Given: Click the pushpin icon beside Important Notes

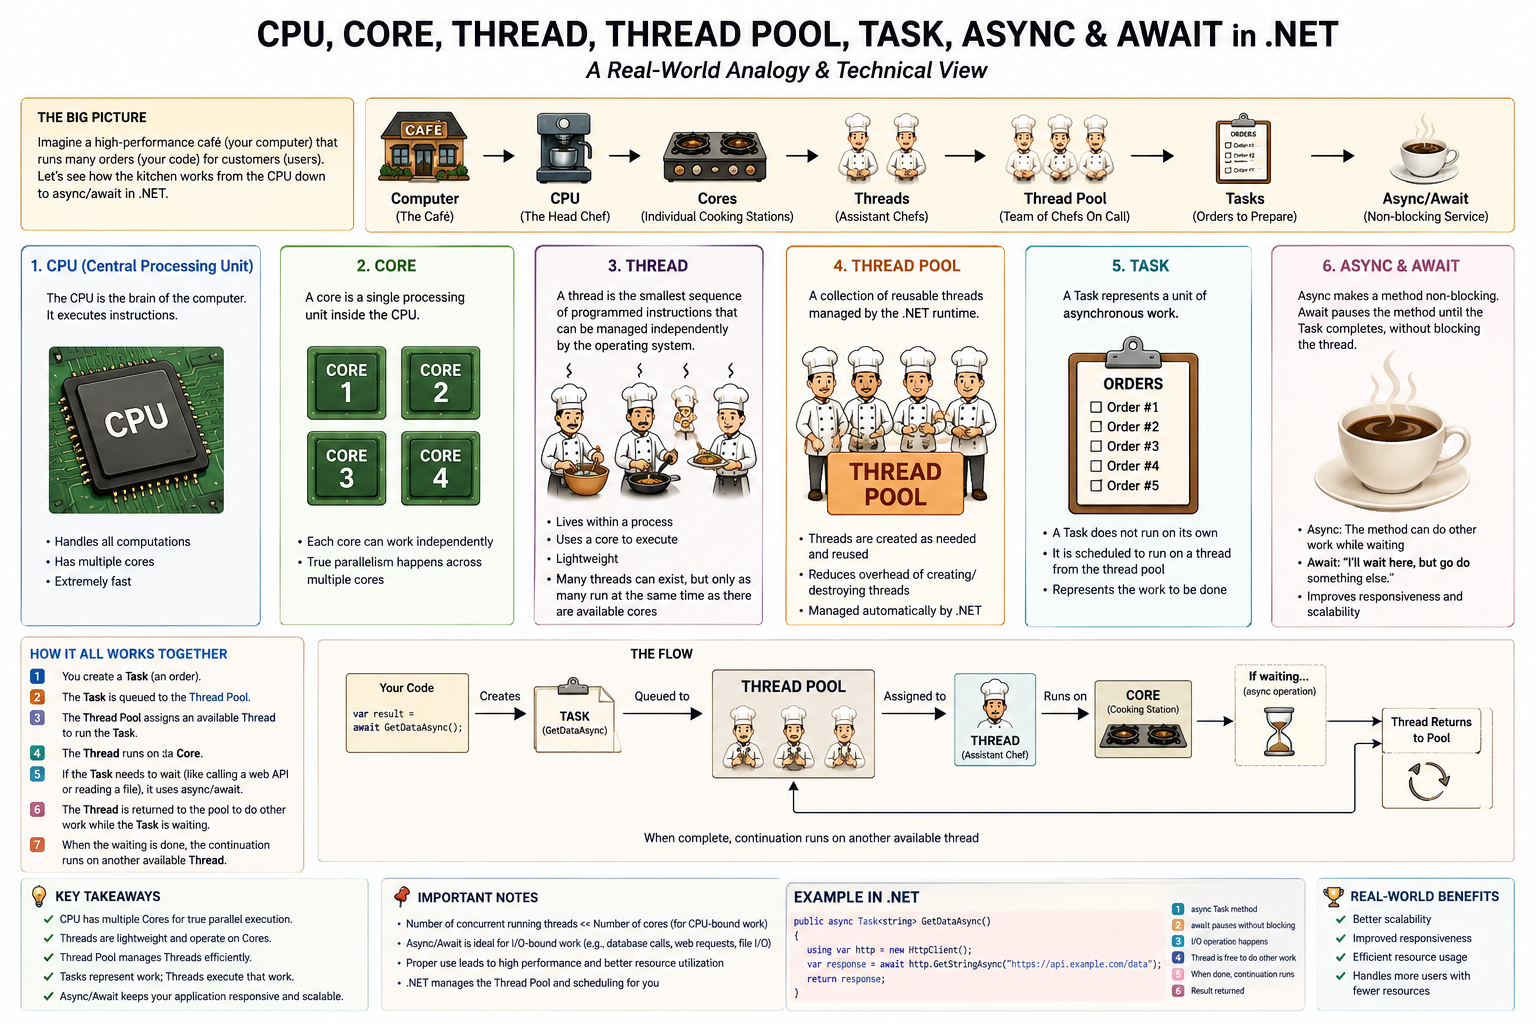Looking at the screenshot, I should click(x=402, y=896).
